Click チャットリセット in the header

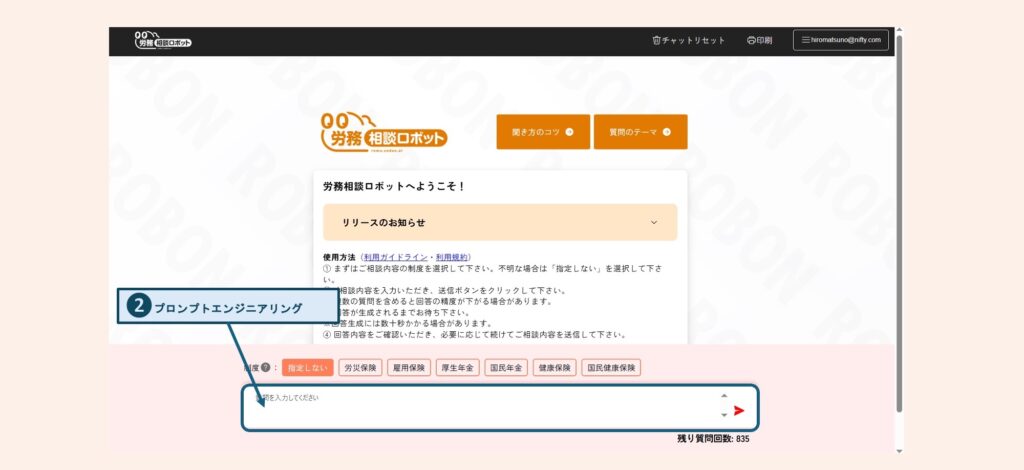click(689, 40)
